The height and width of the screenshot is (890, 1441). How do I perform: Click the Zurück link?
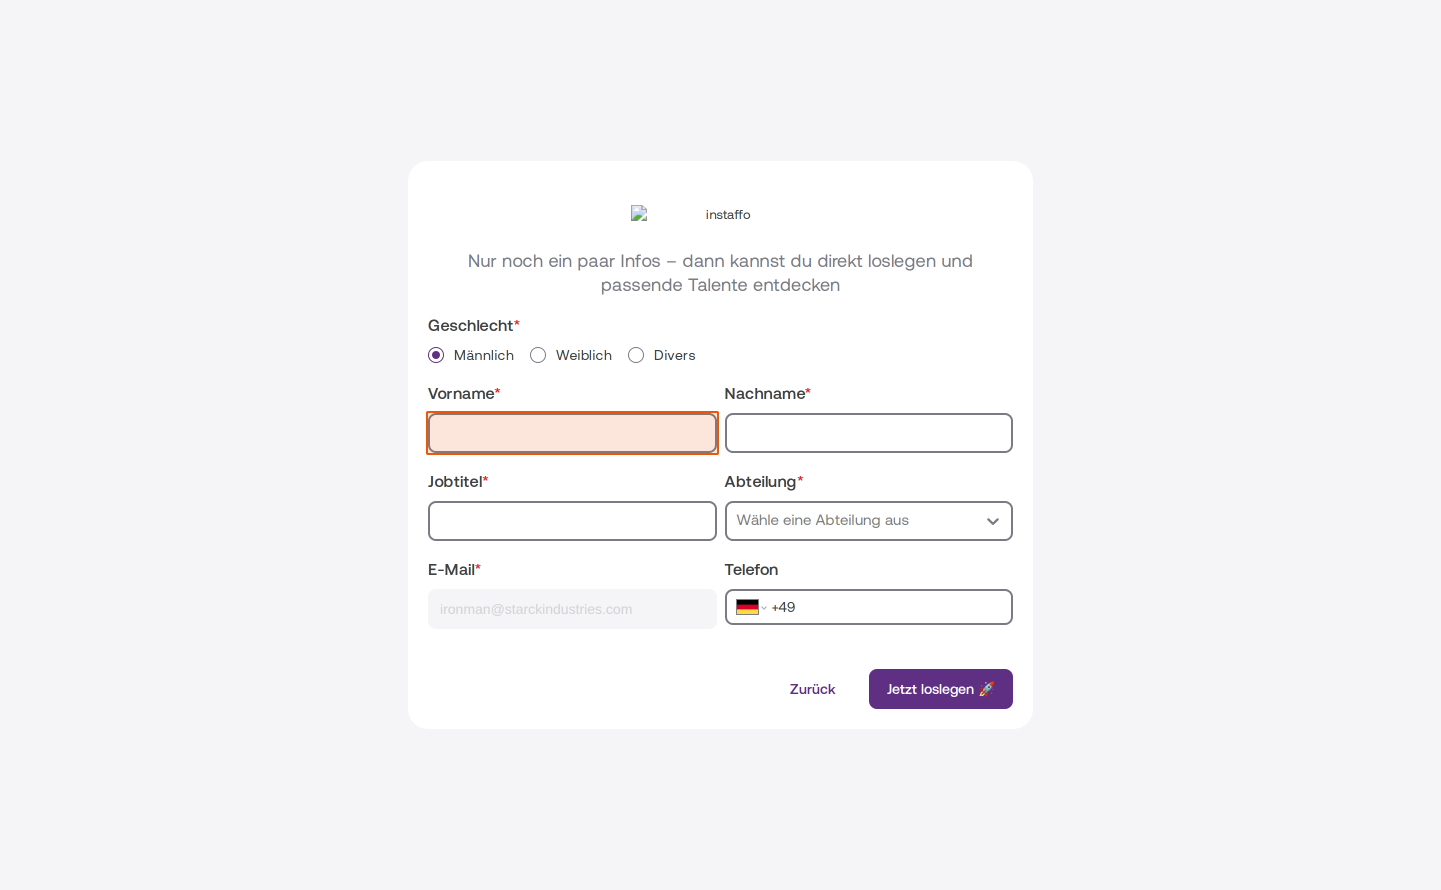point(812,689)
